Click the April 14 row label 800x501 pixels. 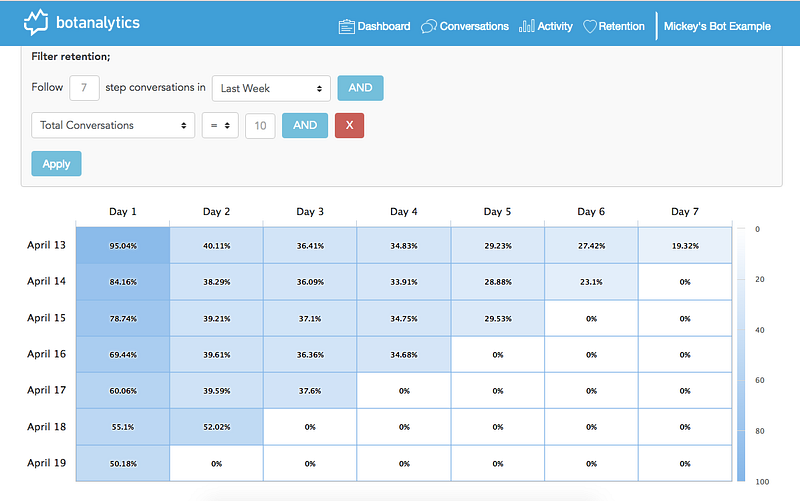pos(46,281)
